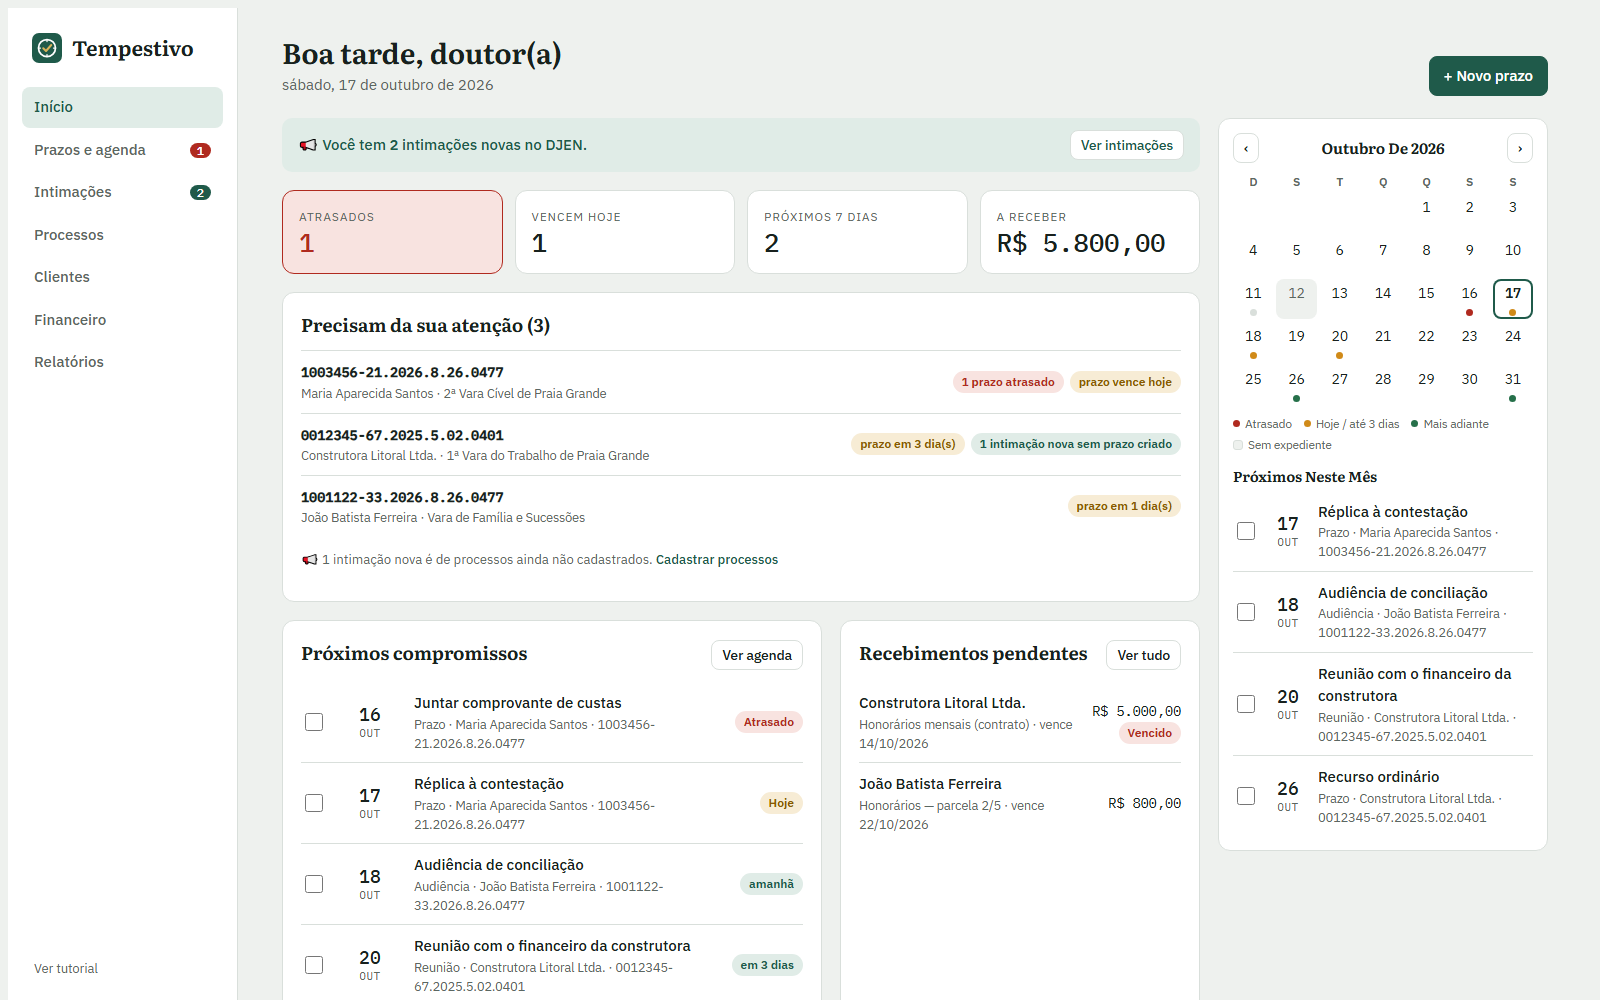Click Ver intimações button
Viewport: 1600px width, 1000px height.
[x=1127, y=145]
